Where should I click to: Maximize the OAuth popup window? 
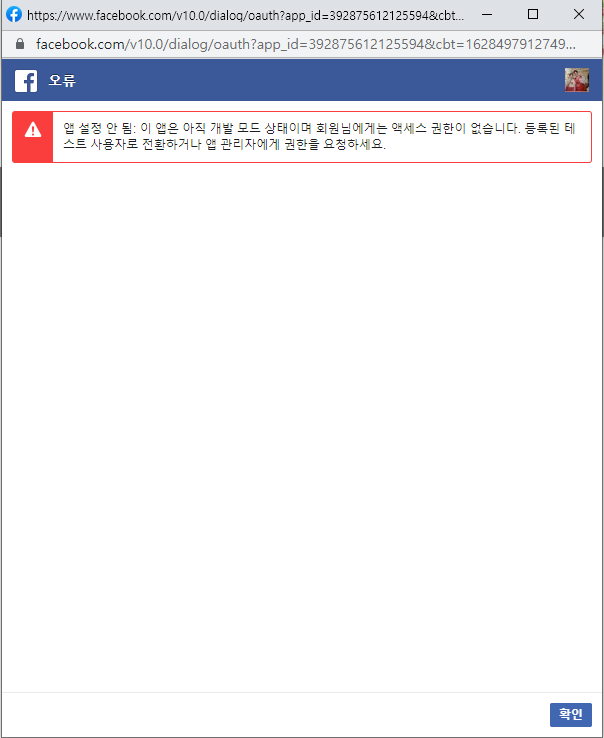tap(532, 15)
